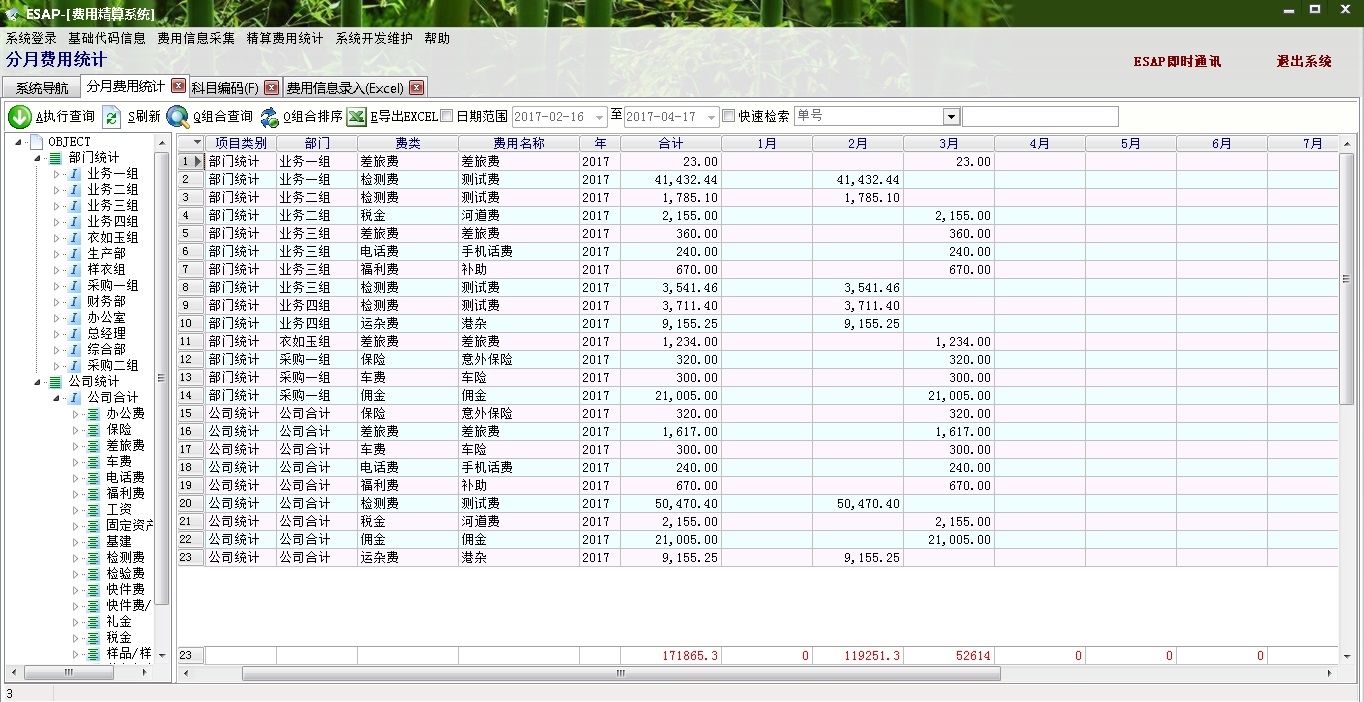Open the 精算费用统计 menu

(285, 38)
